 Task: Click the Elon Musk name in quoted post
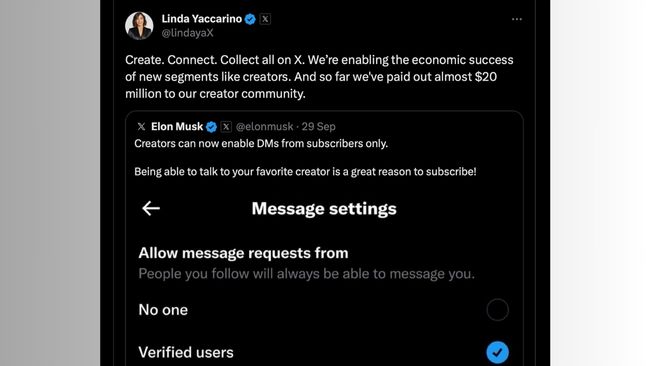click(177, 126)
